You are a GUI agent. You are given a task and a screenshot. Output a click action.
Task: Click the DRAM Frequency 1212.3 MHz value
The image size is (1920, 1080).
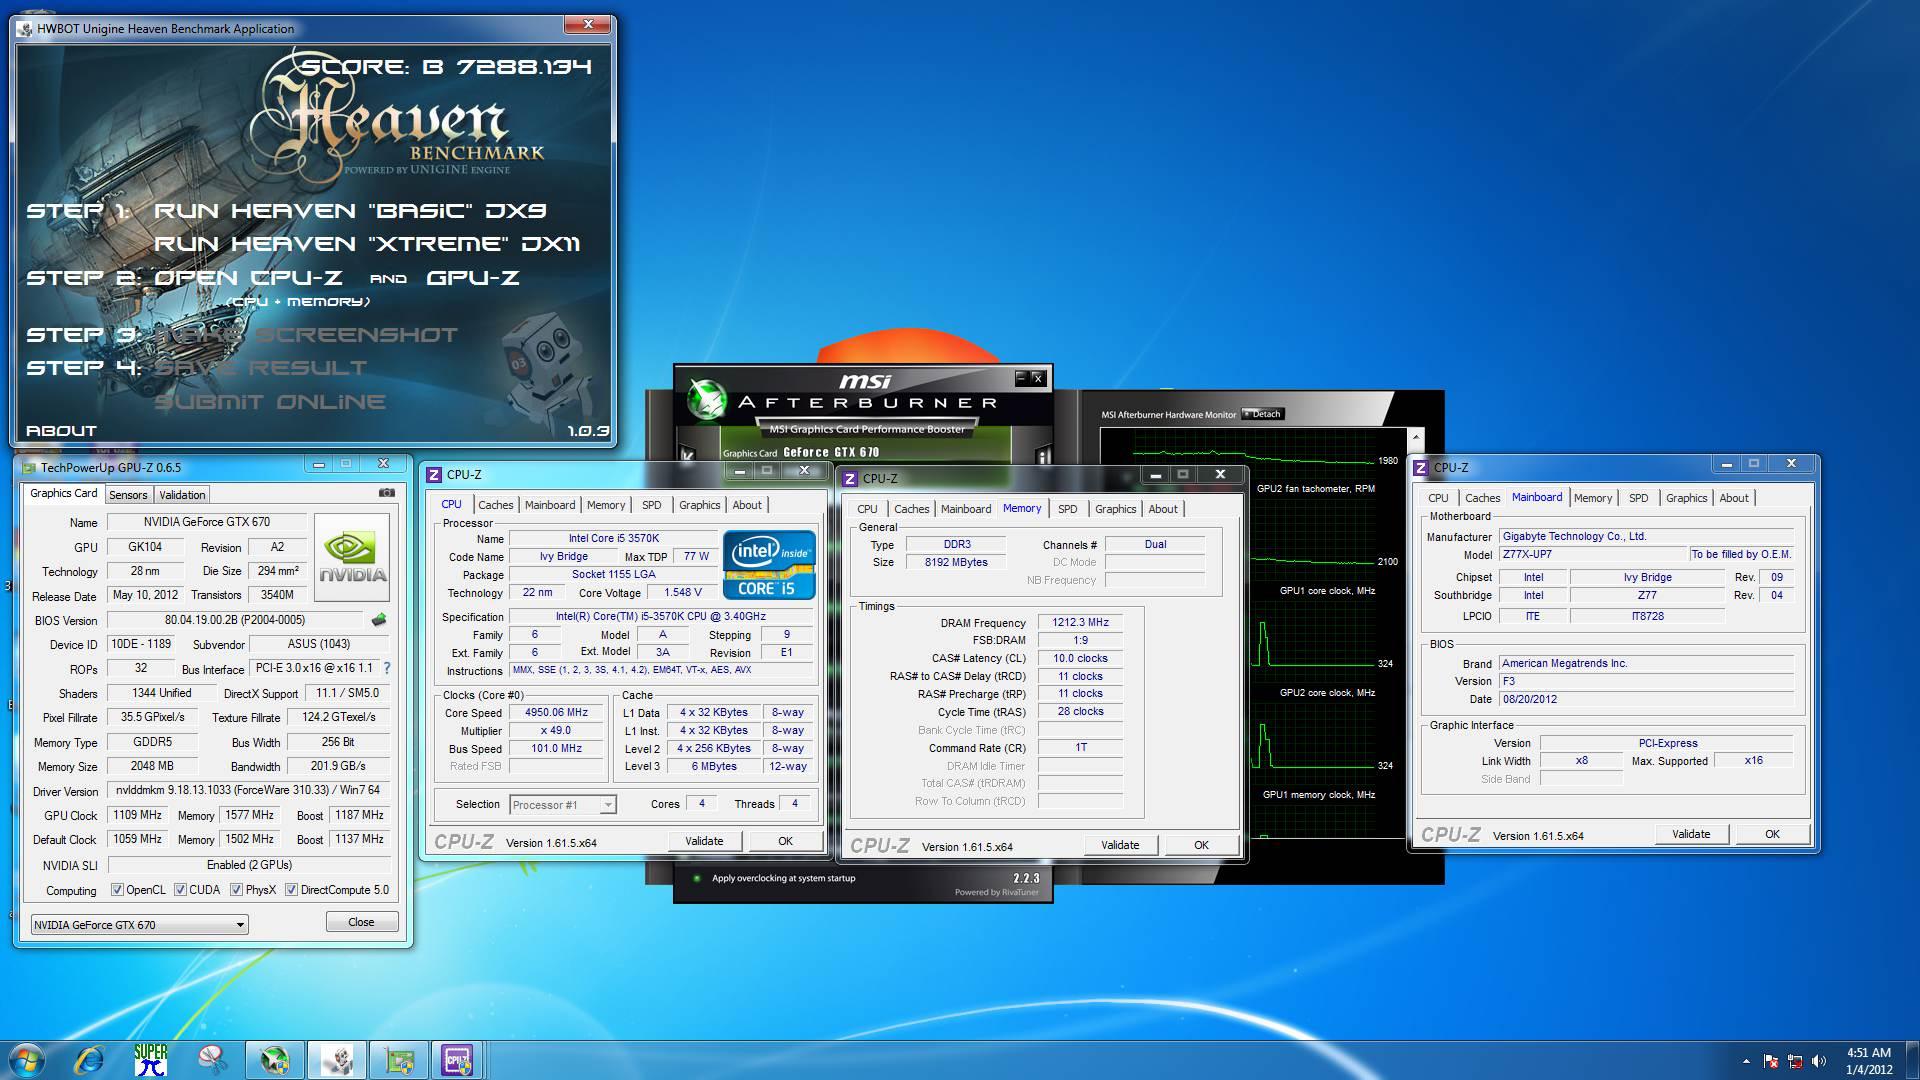(1080, 622)
